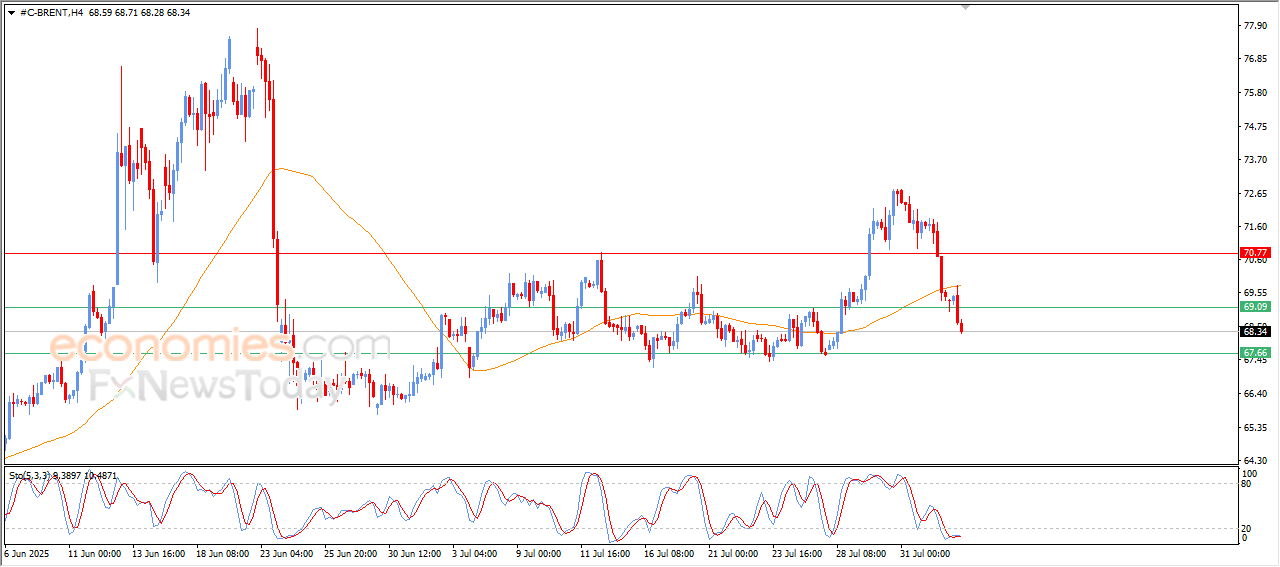
Task: Click the 77.90 price axis value
Action: [1254, 26]
